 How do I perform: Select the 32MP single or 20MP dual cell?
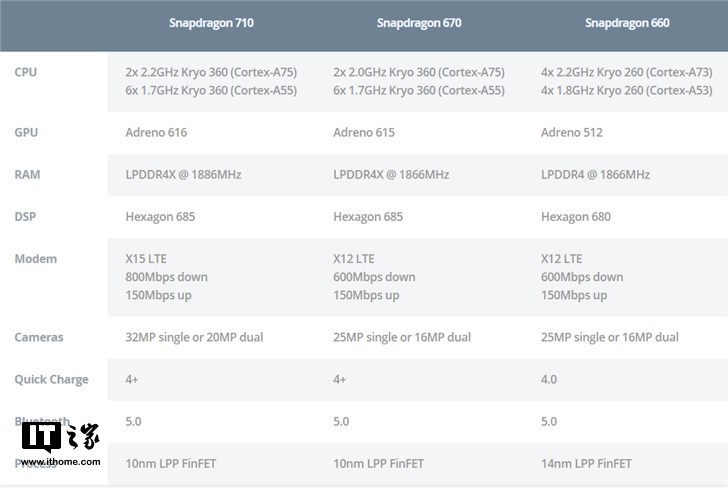[x=194, y=337]
